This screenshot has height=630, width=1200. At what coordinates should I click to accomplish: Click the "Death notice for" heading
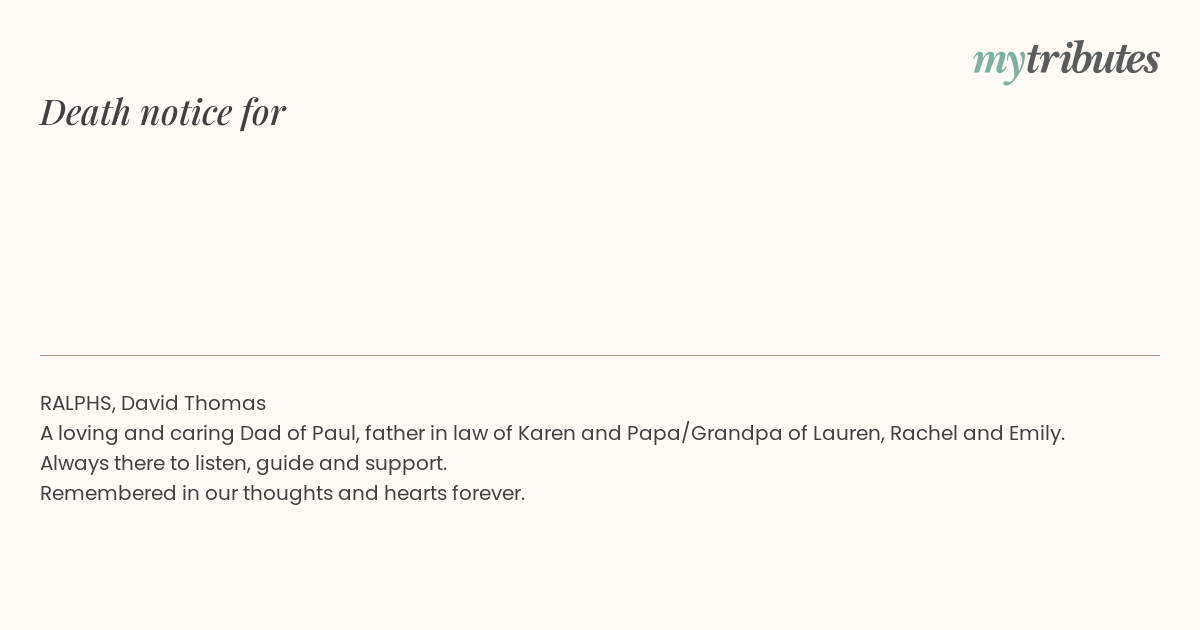163,112
